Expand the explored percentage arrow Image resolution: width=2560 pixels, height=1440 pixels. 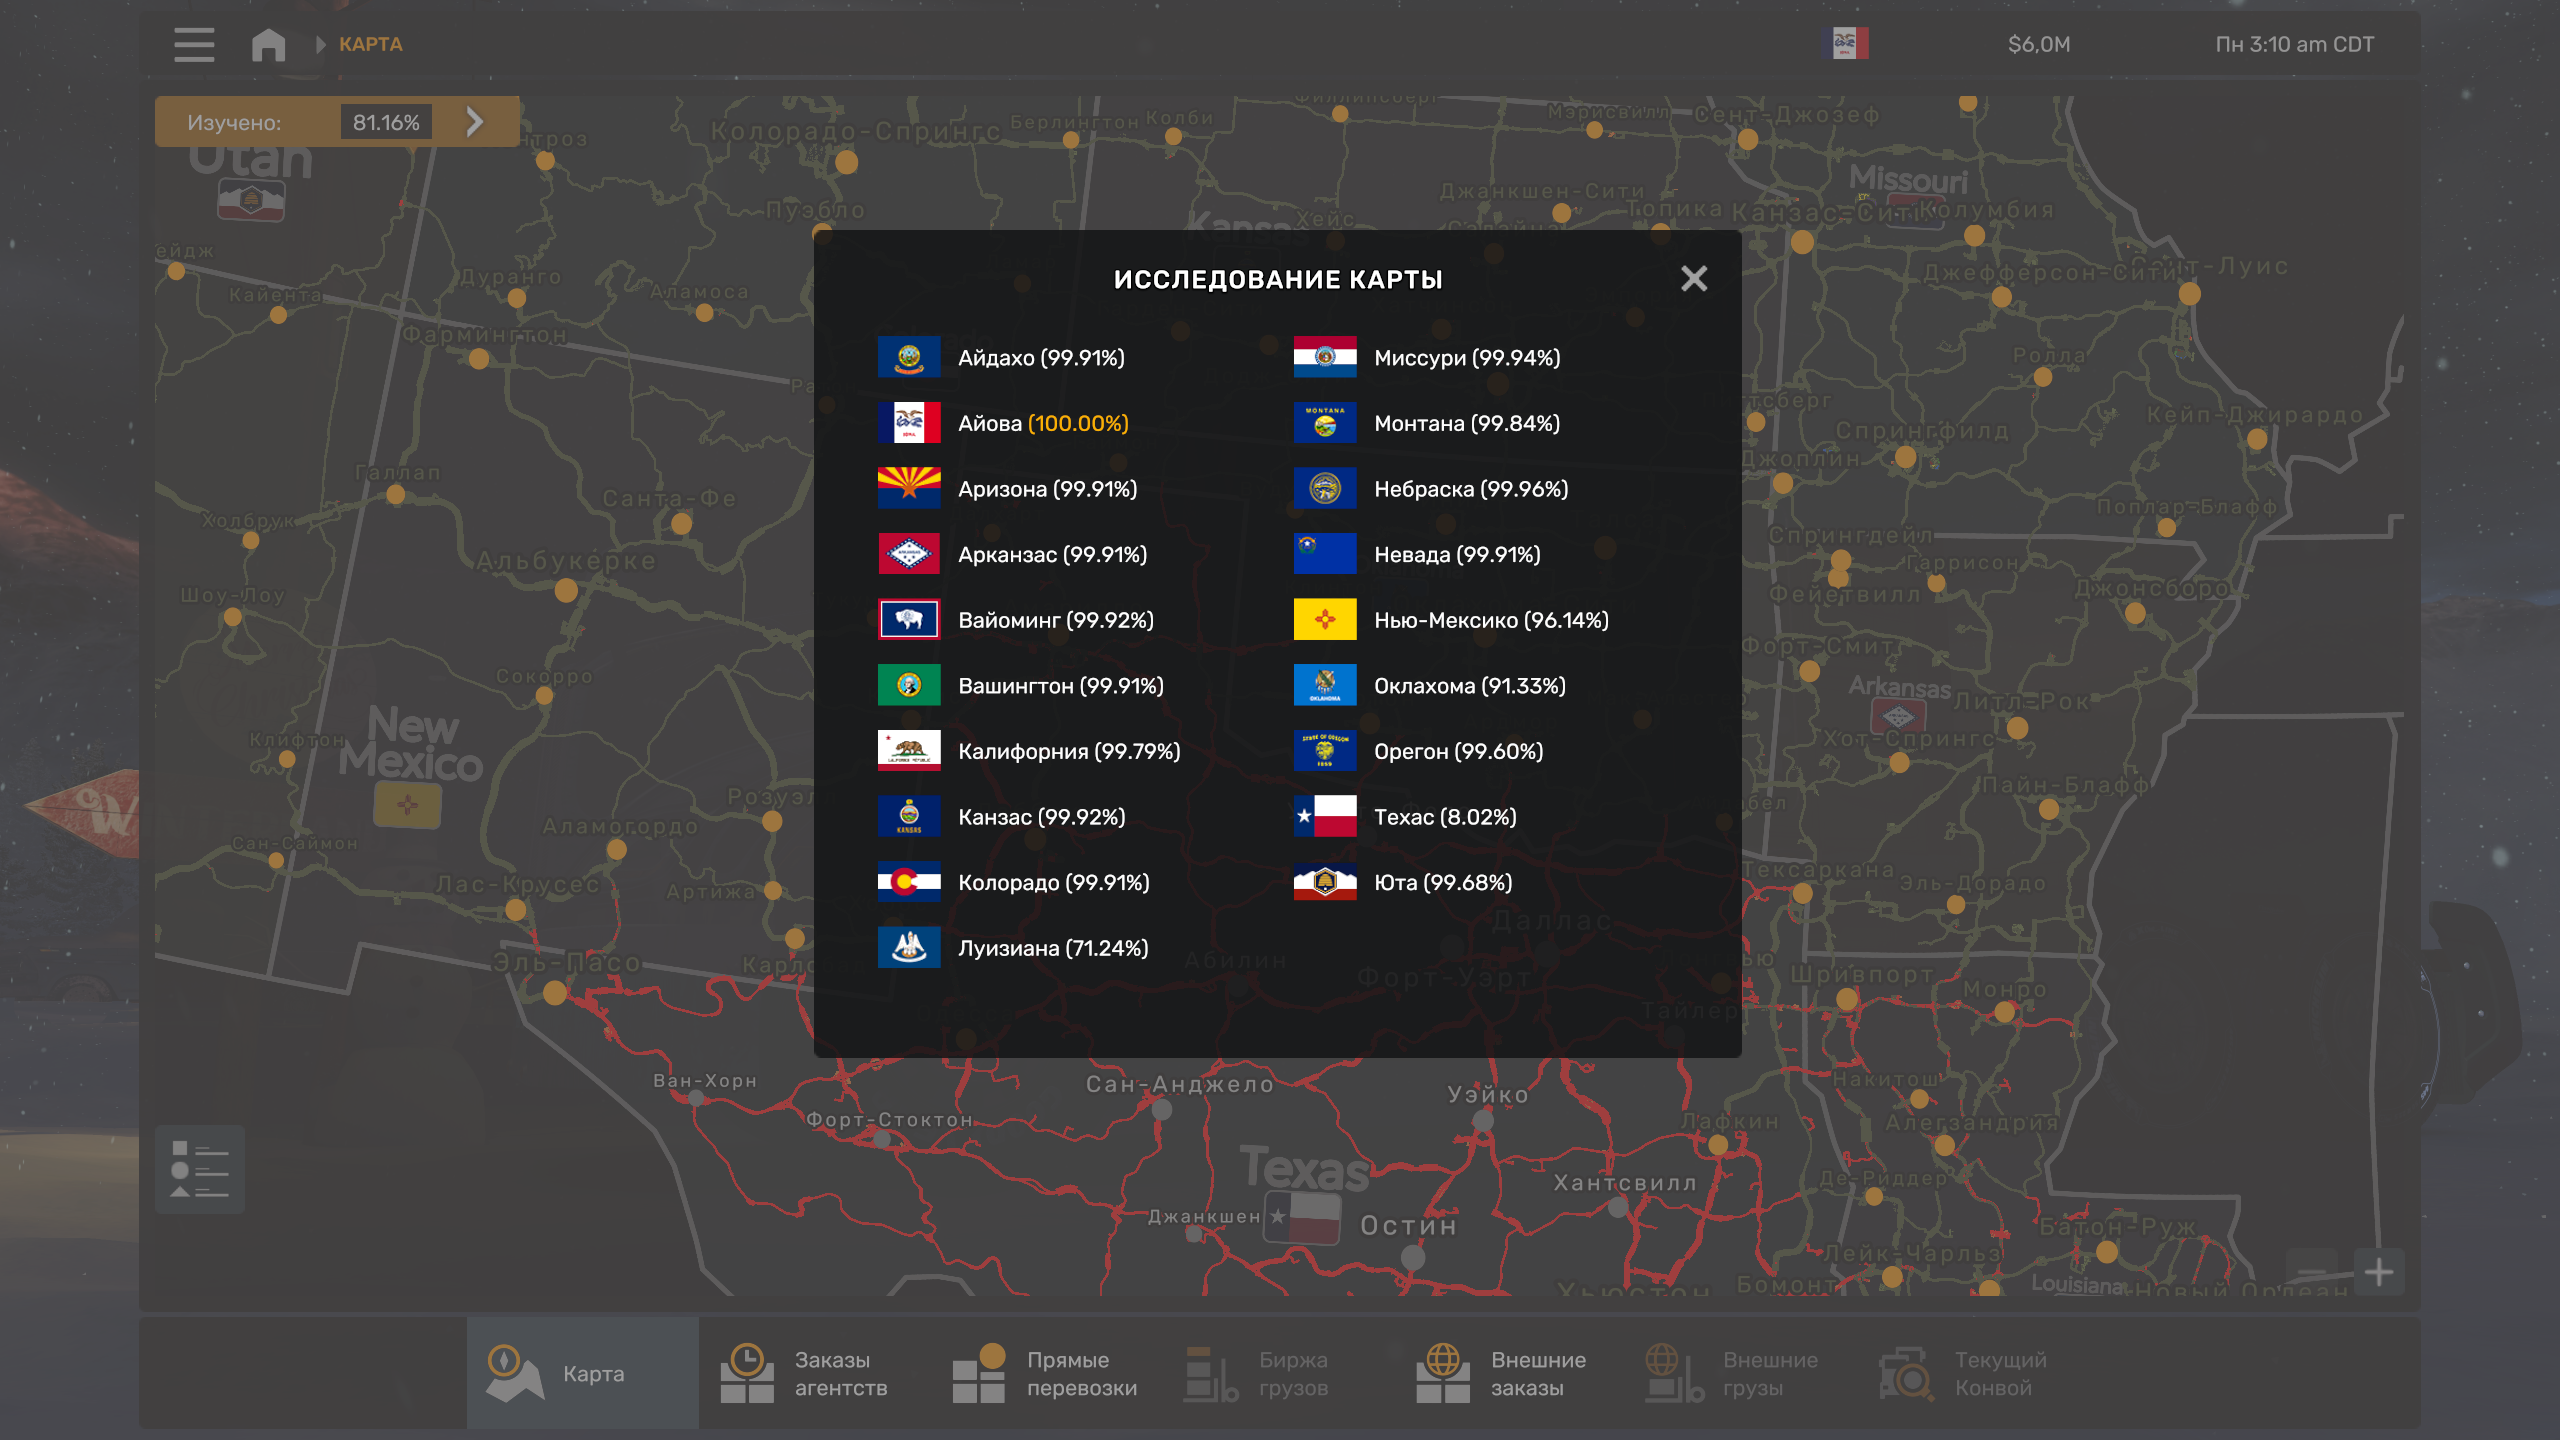pyautogui.click(x=475, y=122)
